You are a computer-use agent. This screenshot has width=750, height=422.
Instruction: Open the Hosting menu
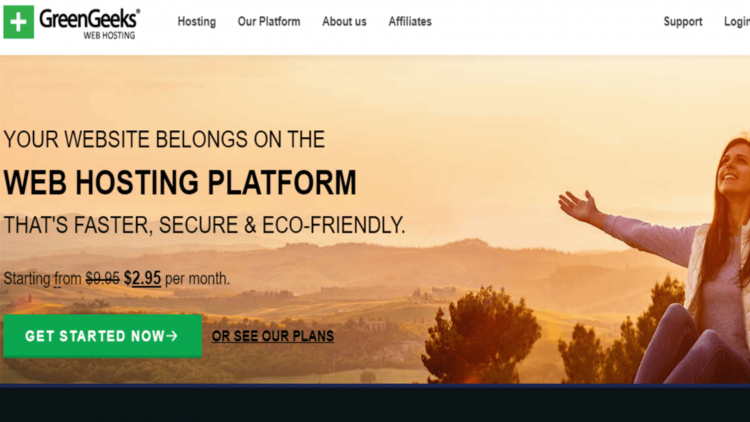tap(197, 22)
